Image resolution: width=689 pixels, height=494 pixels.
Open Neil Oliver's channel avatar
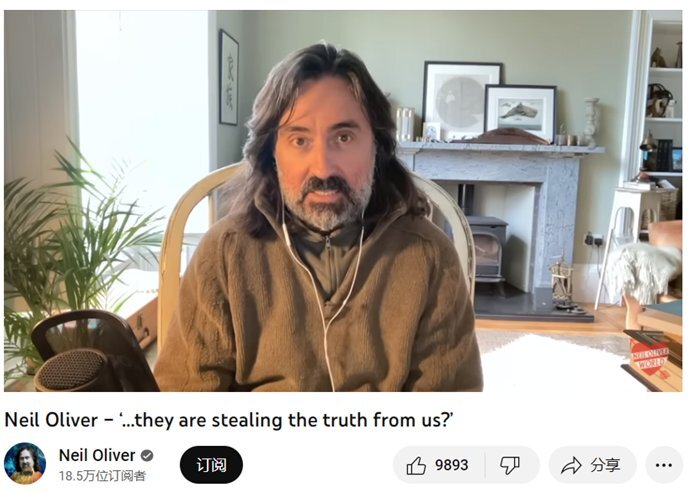coord(25,463)
